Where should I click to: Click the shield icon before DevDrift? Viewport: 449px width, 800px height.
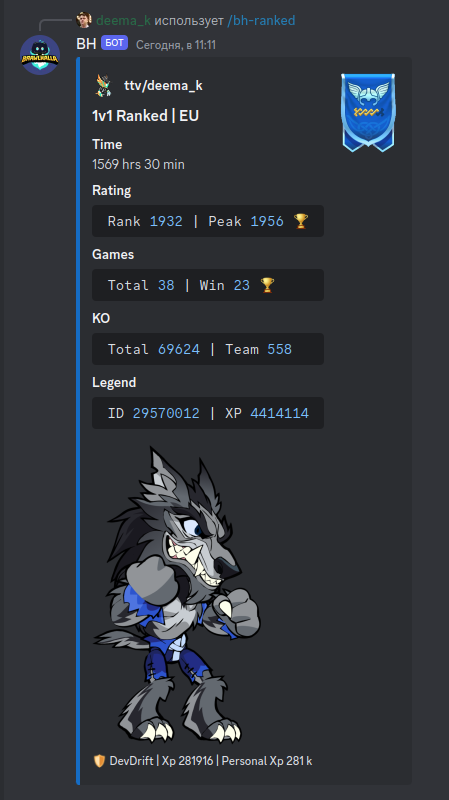pos(99,761)
